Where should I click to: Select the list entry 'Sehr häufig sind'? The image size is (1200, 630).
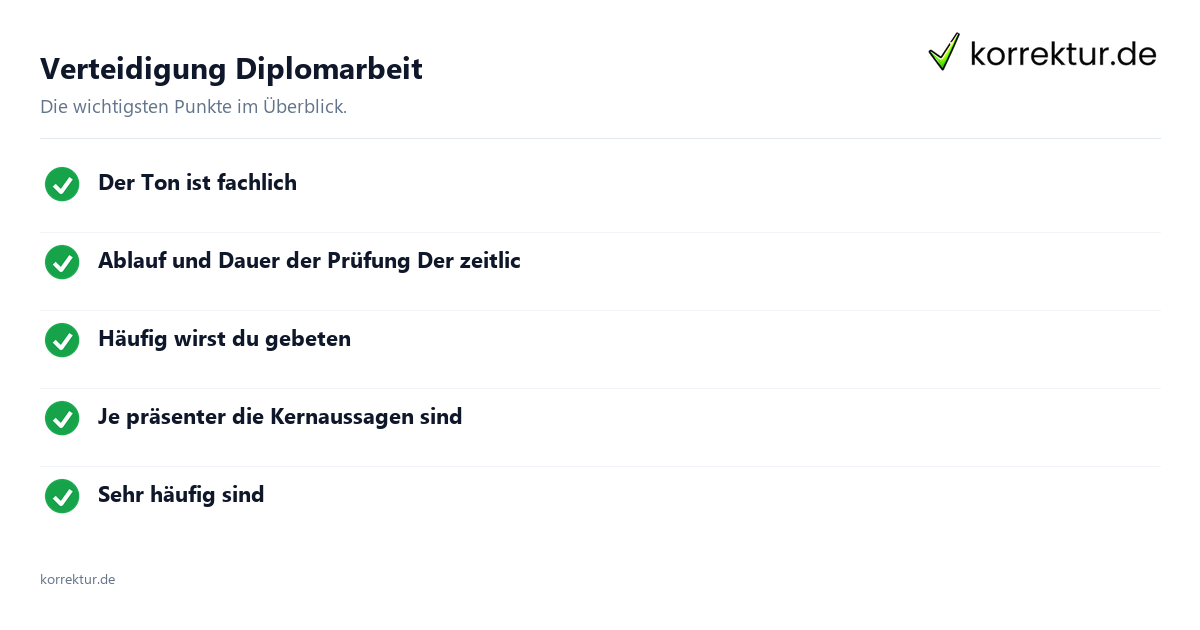181,495
